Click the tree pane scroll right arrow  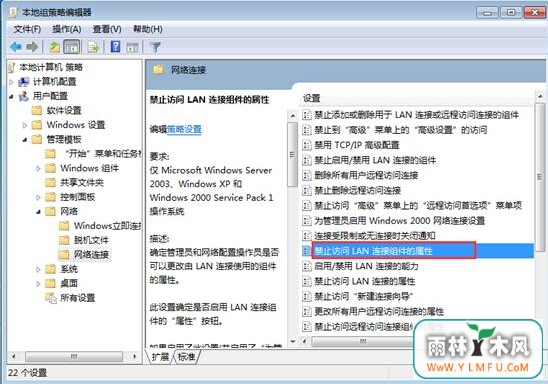click(x=135, y=356)
